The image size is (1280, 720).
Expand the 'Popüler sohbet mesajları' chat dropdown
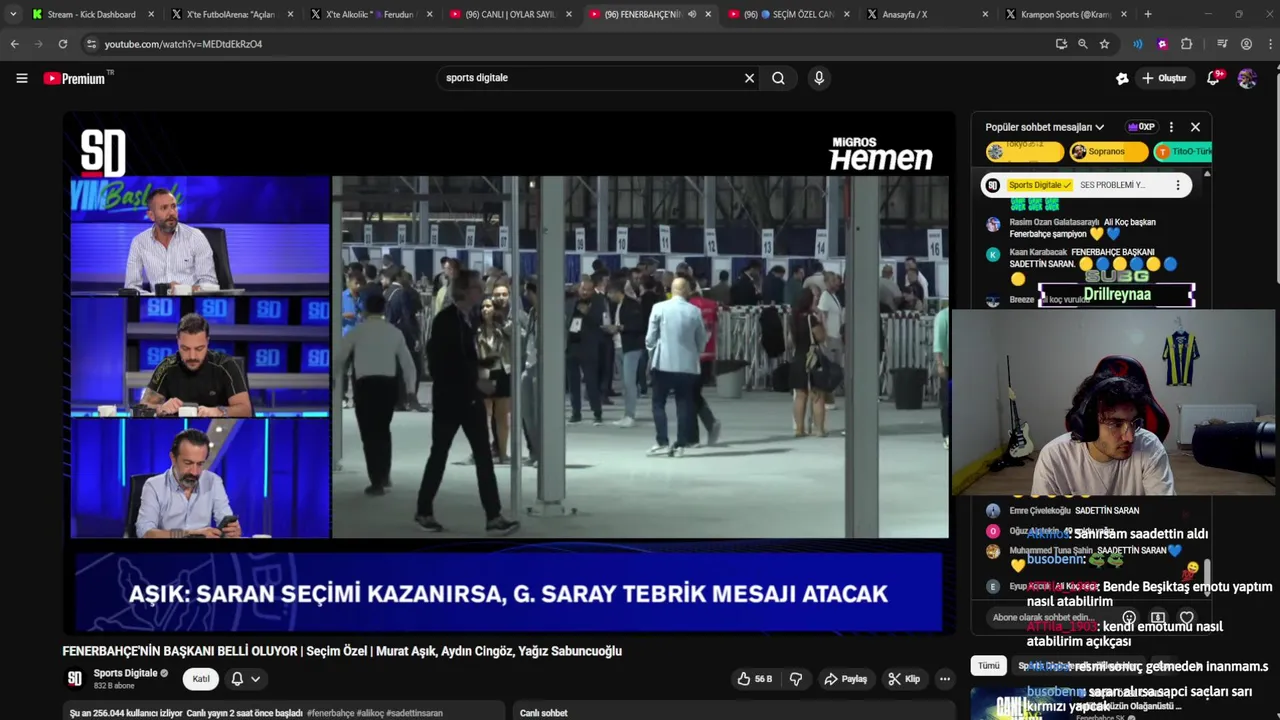coord(1044,127)
